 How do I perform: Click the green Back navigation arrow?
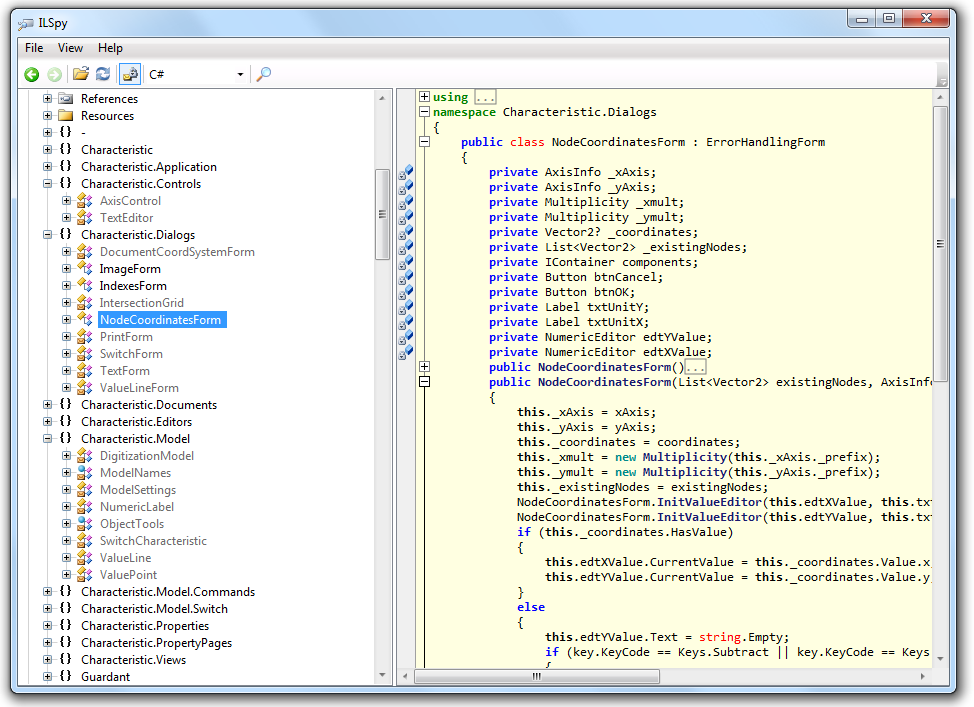(32, 75)
